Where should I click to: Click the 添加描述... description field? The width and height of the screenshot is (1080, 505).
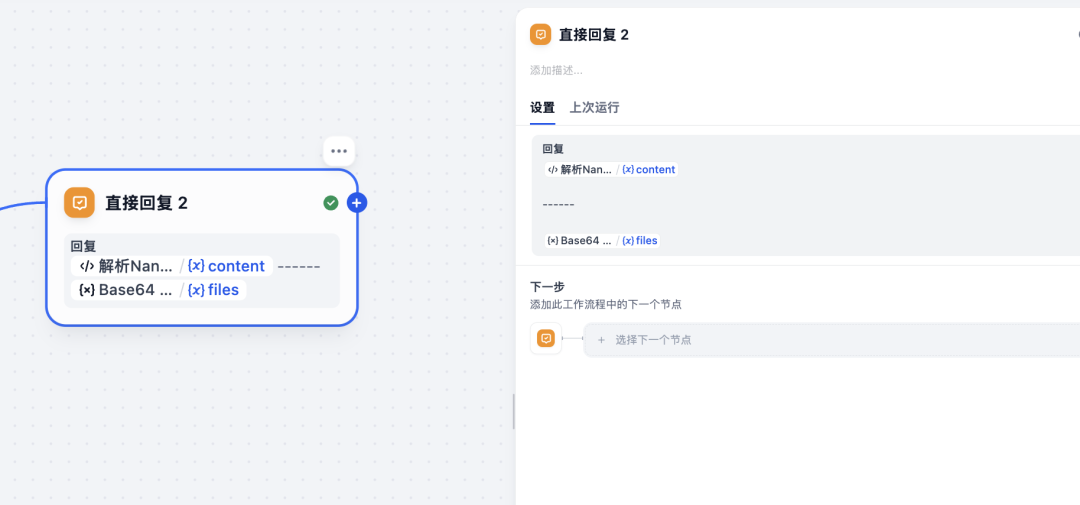pyautogui.click(x=557, y=70)
